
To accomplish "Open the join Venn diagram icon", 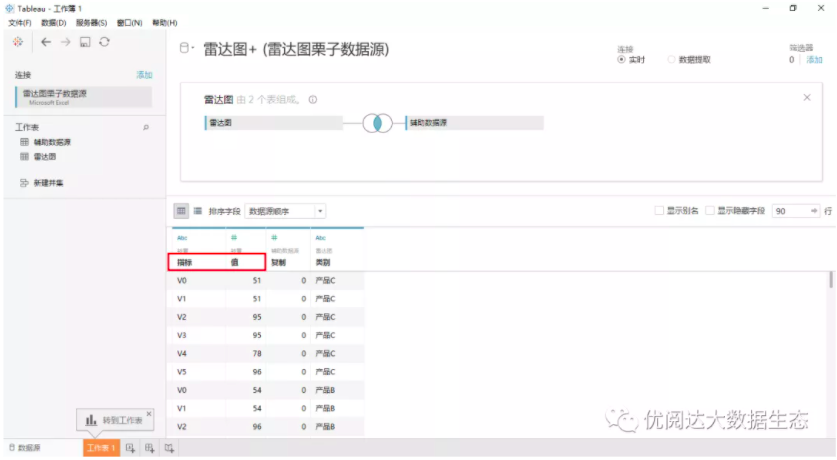I will (x=377, y=123).
